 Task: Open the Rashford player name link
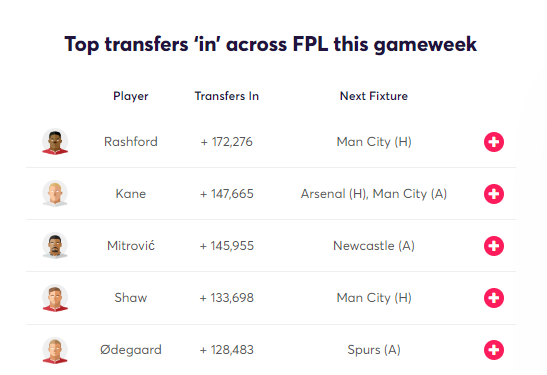click(x=131, y=142)
